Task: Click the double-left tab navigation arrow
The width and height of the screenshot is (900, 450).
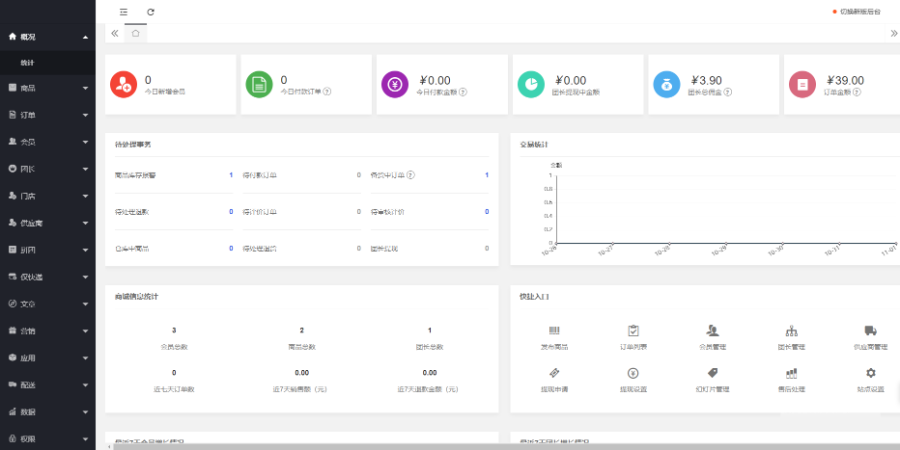Action: (x=115, y=33)
